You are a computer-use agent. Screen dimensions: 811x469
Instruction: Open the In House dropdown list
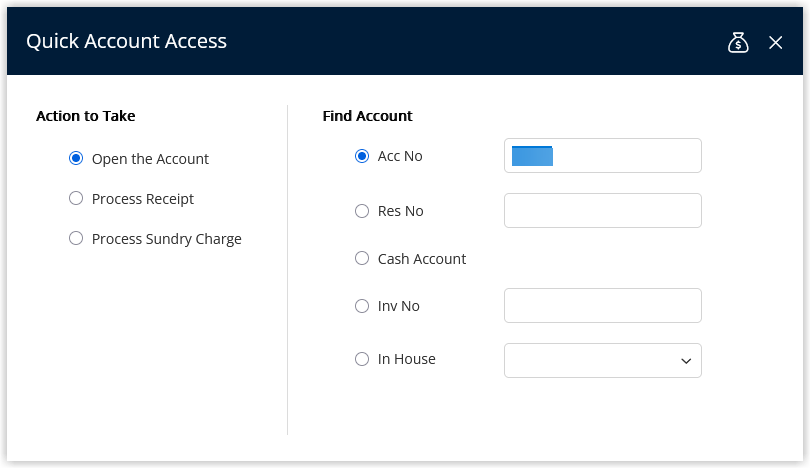coord(603,360)
